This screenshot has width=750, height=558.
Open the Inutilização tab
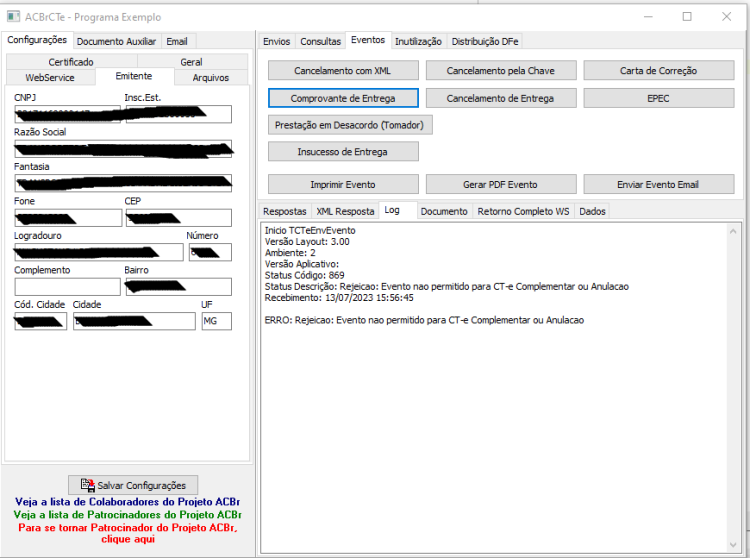click(418, 42)
